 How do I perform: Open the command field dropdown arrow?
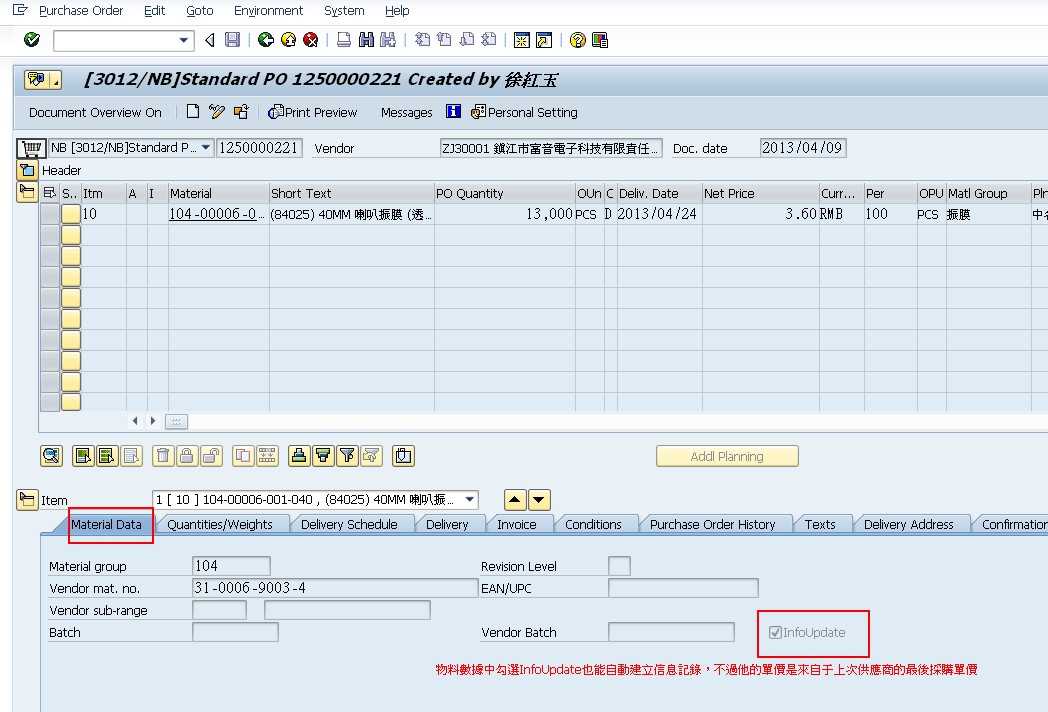pyautogui.click(x=184, y=40)
